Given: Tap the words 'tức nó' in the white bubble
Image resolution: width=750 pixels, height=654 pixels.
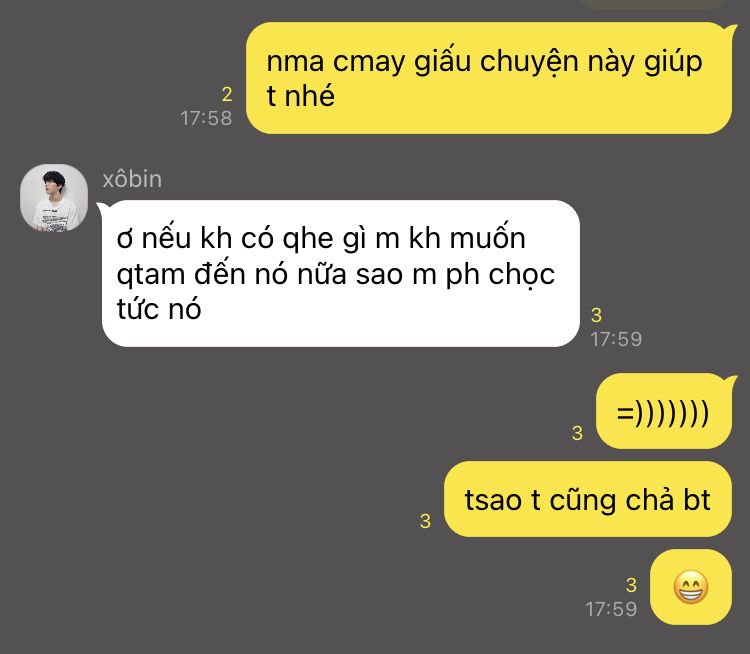Looking at the screenshot, I should pyautogui.click(x=159, y=309).
